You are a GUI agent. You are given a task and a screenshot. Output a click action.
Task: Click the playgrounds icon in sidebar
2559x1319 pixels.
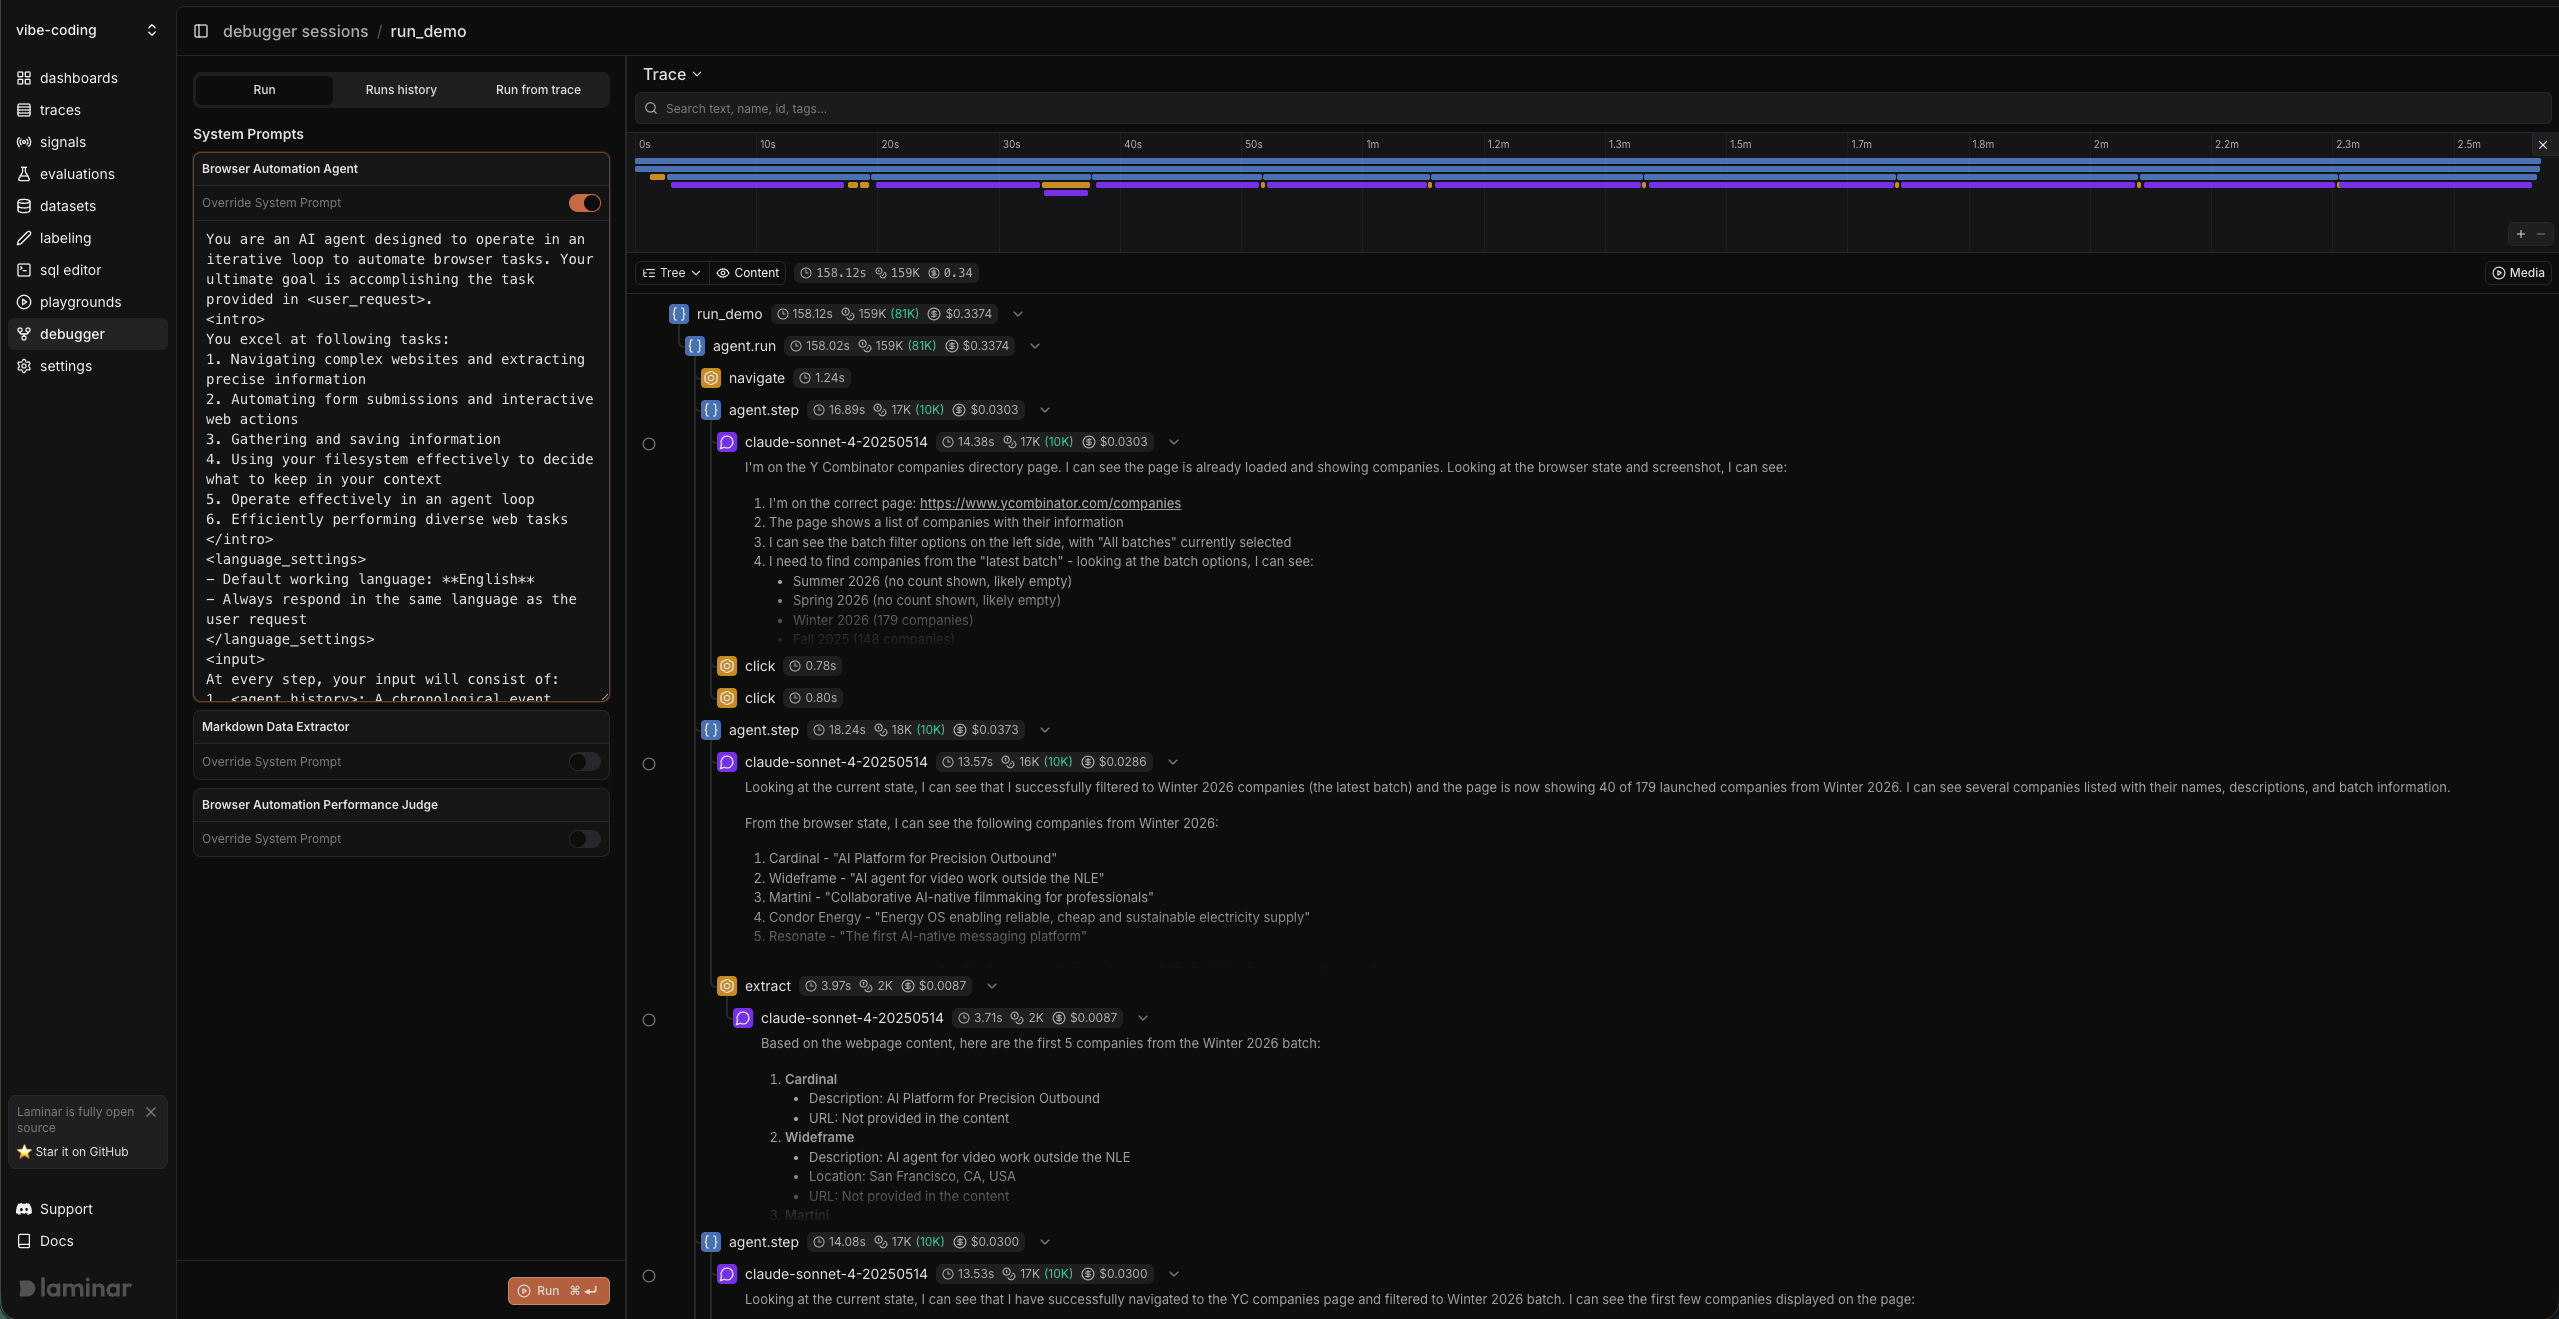tap(24, 302)
